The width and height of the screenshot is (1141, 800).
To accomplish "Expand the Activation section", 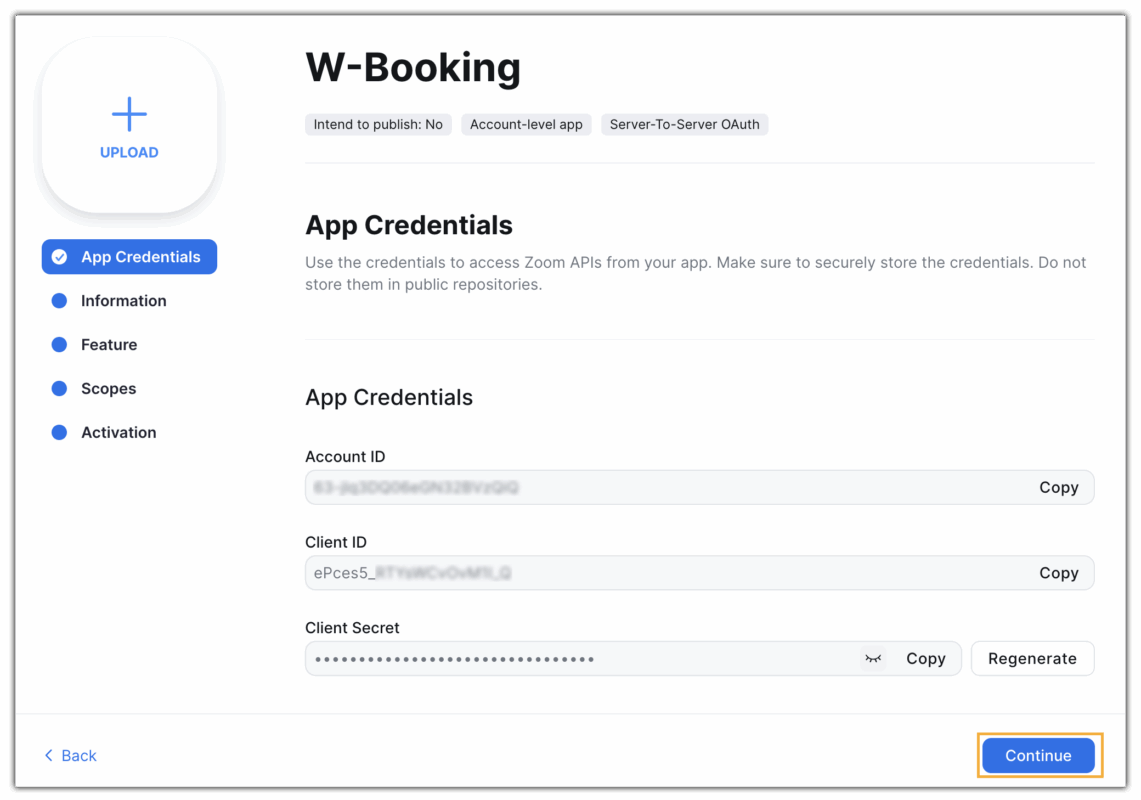I will [x=118, y=432].
